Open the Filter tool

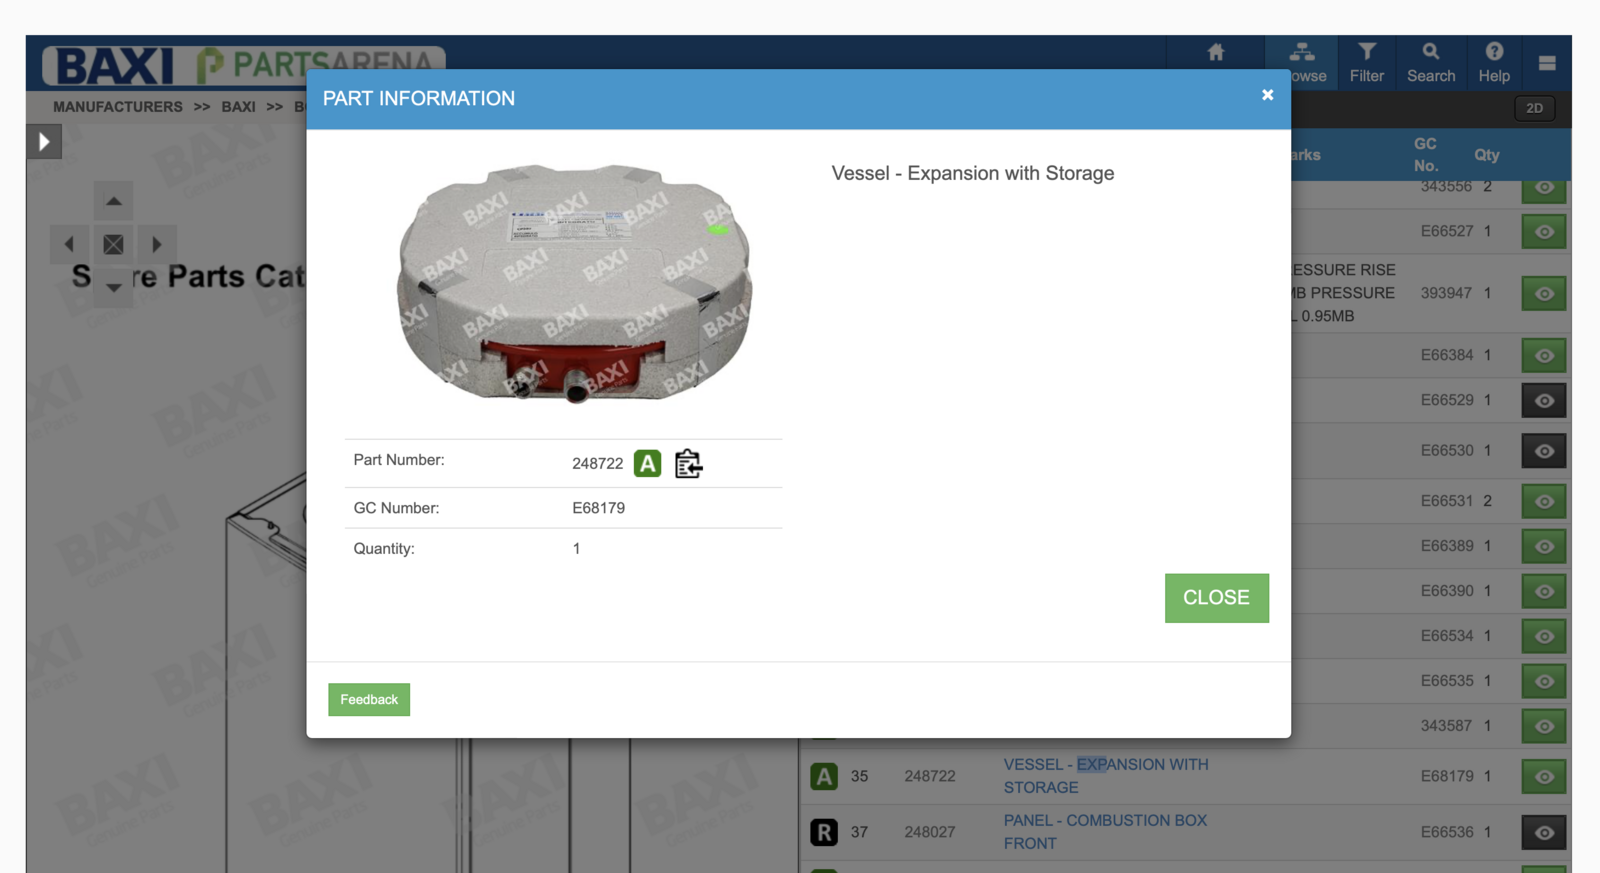[1366, 63]
